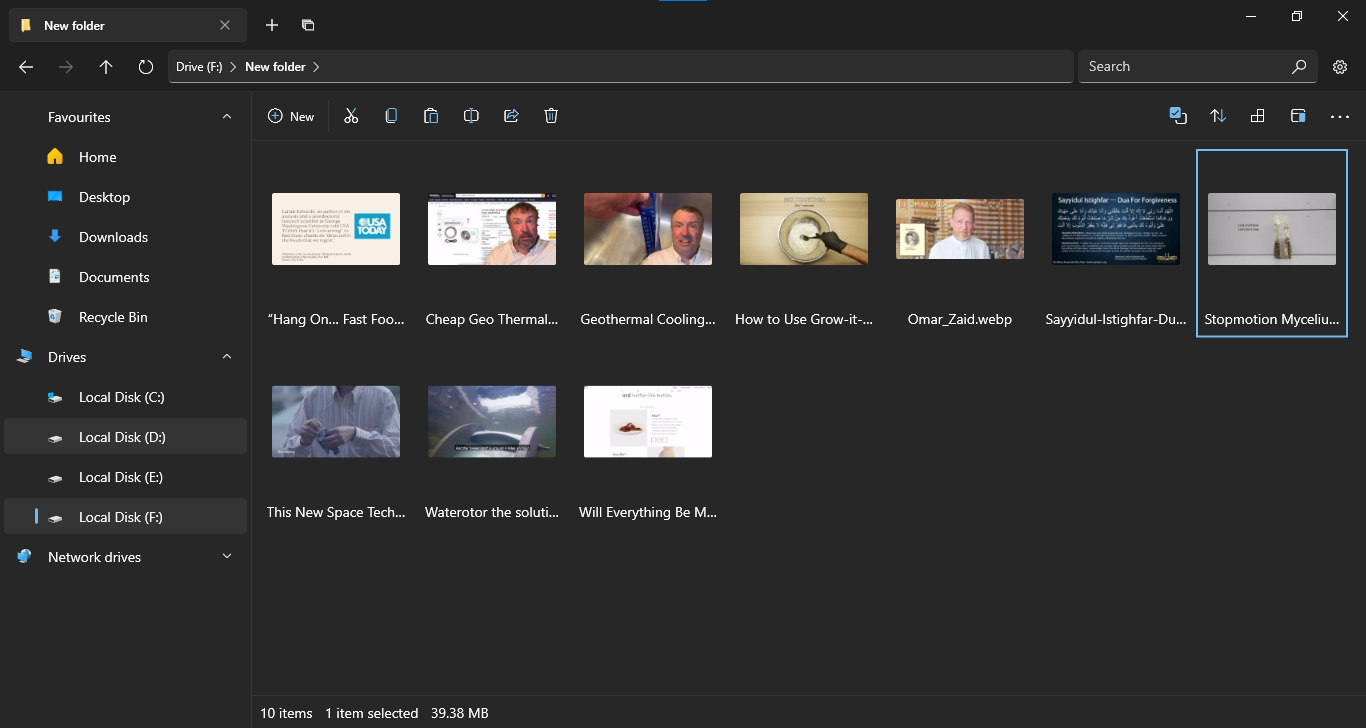1366x728 pixels.
Task: Open Local Disk (C:)
Action: pyautogui.click(x=125, y=397)
